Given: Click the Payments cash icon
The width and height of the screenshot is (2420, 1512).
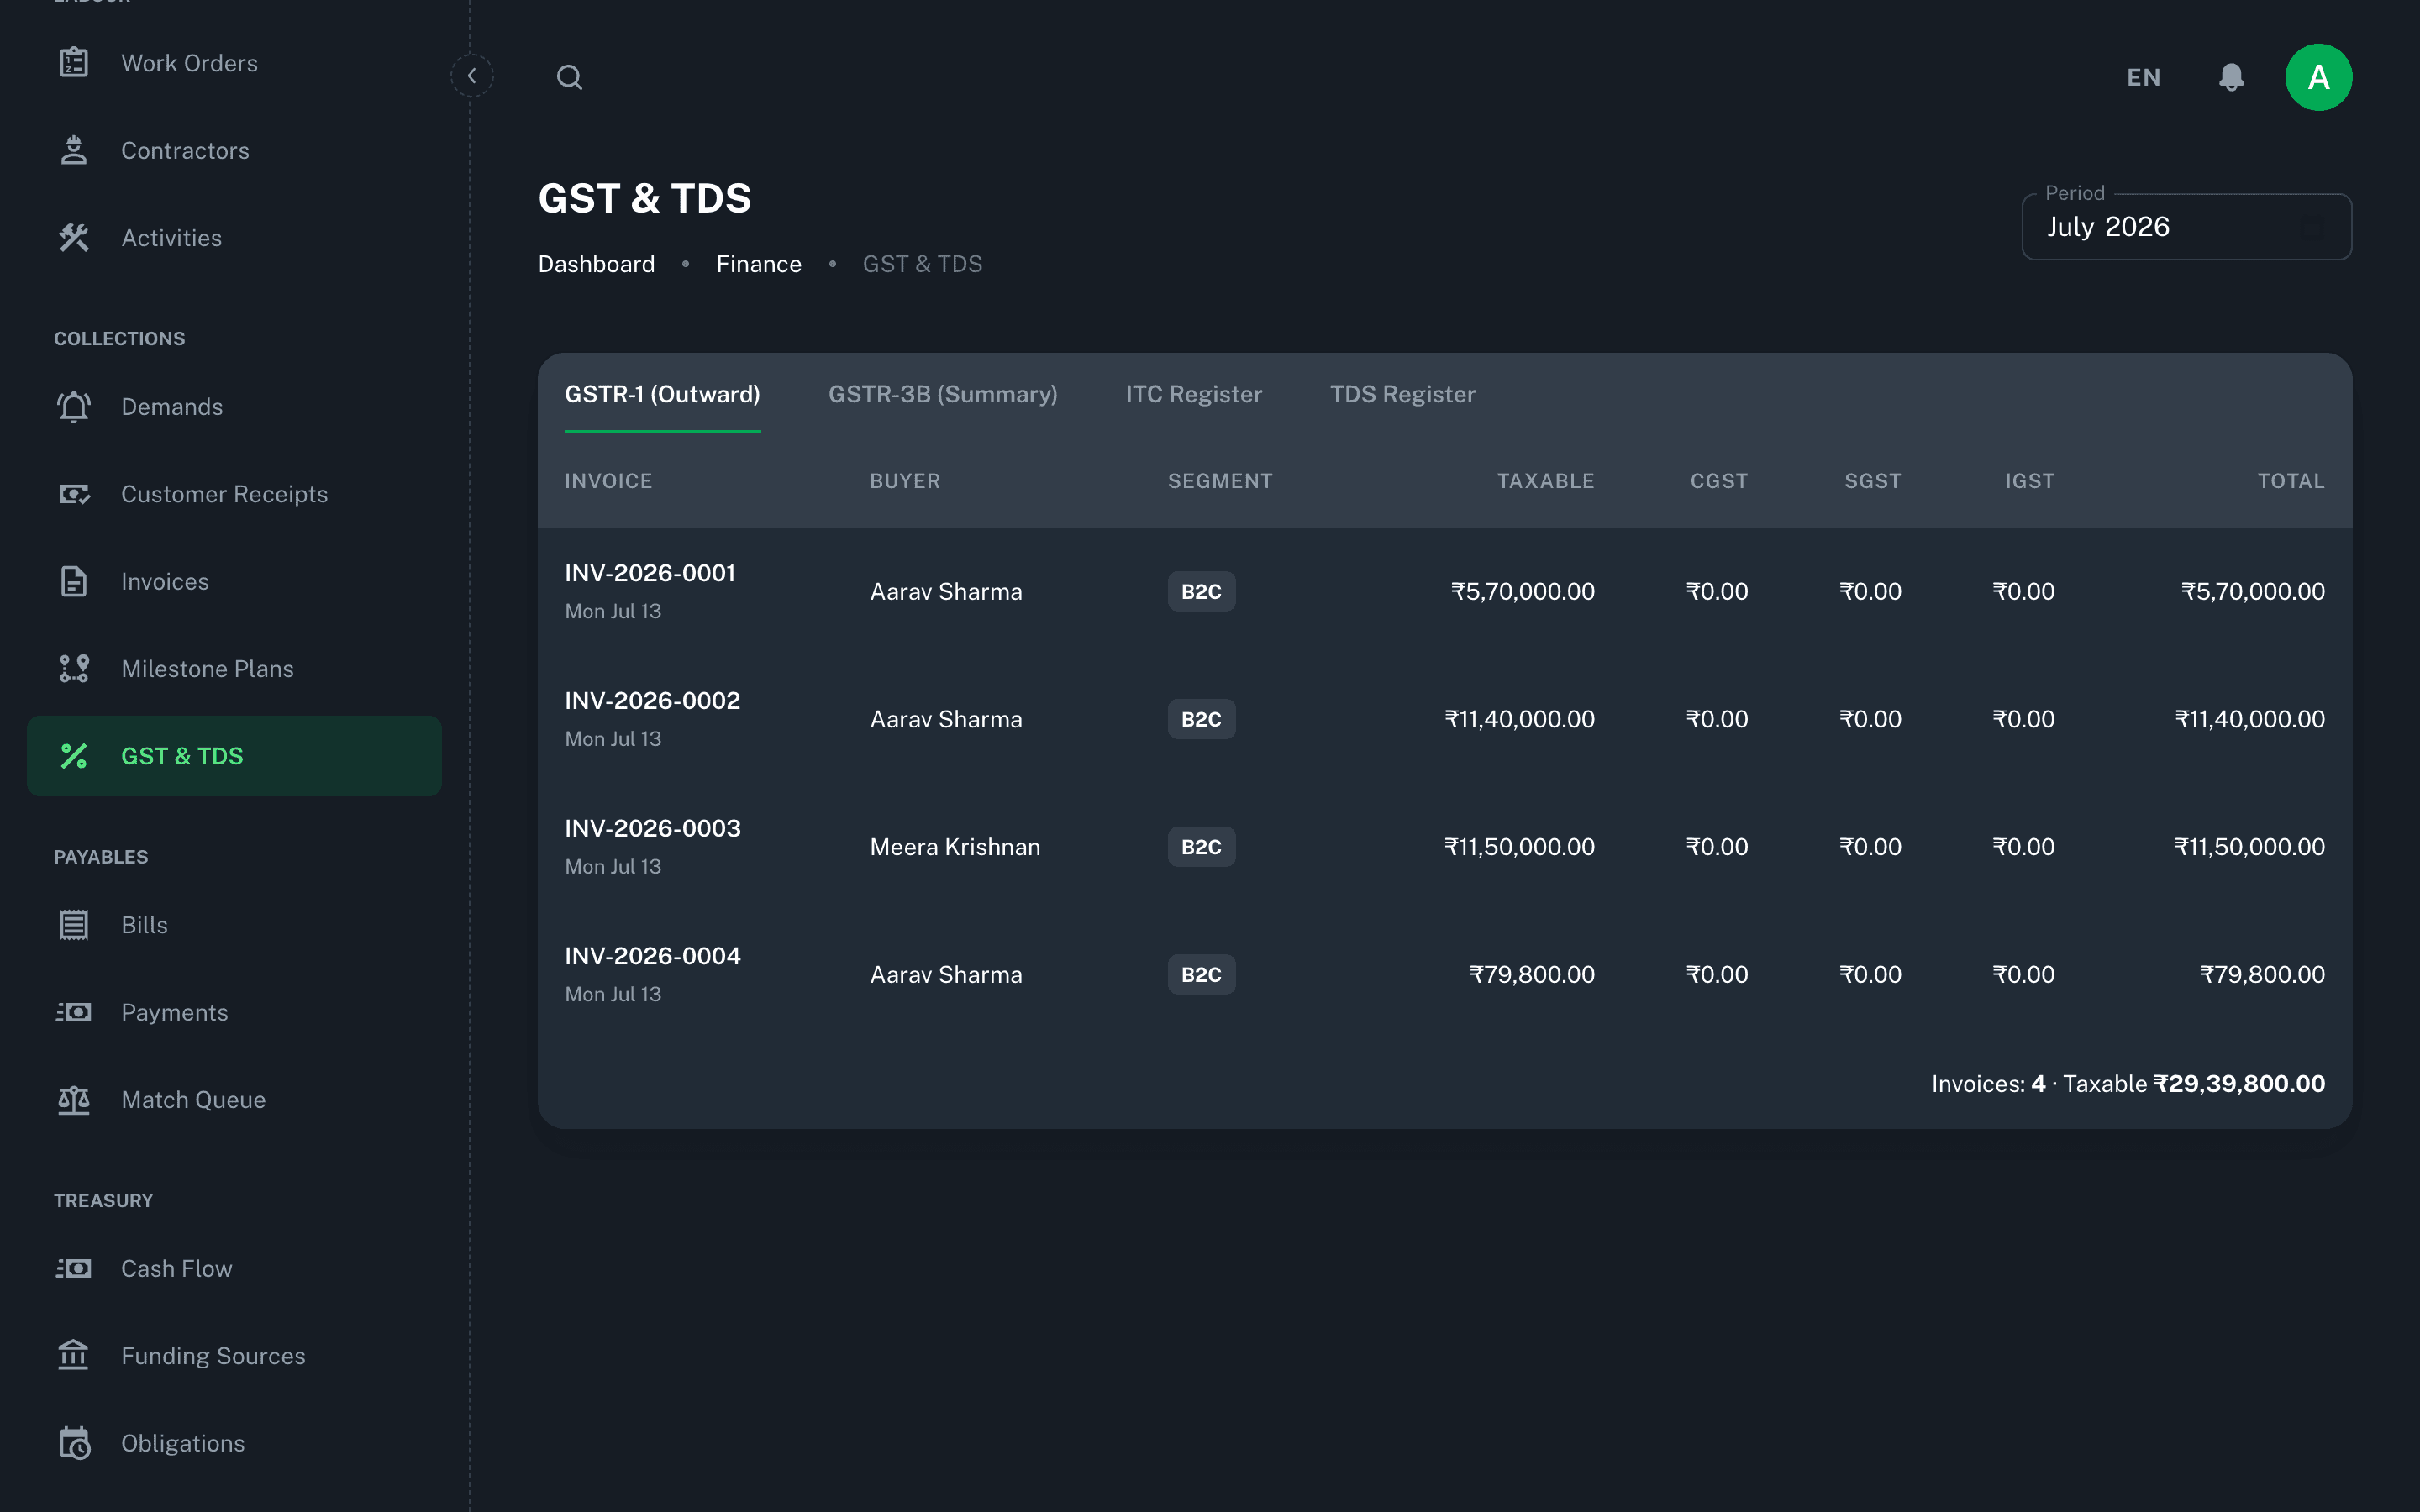Looking at the screenshot, I should [74, 1012].
